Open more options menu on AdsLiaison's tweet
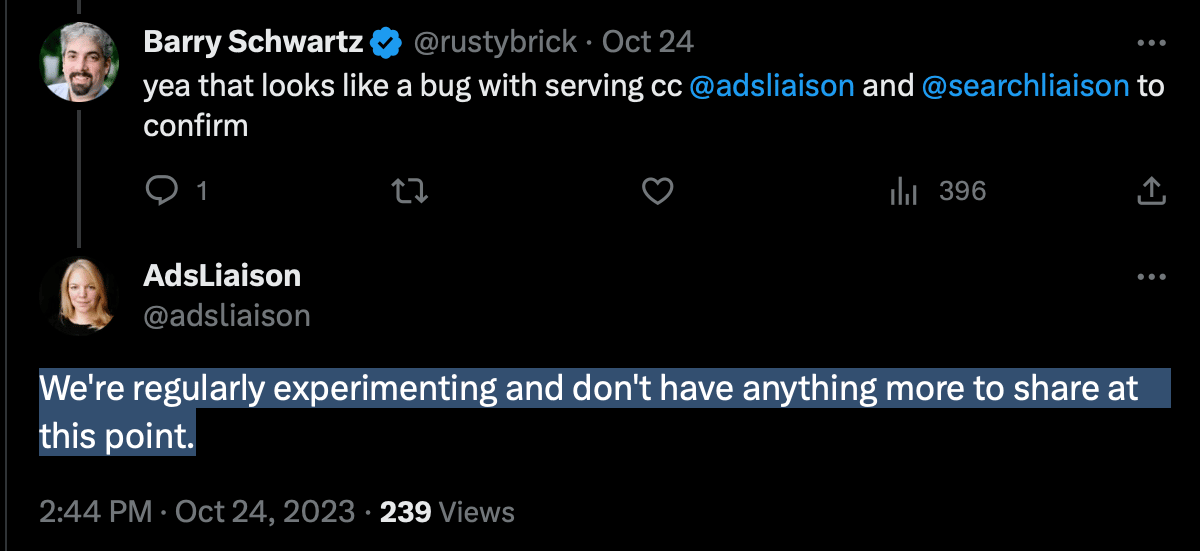This screenshot has height=551, width=1200. point(1152,276)
